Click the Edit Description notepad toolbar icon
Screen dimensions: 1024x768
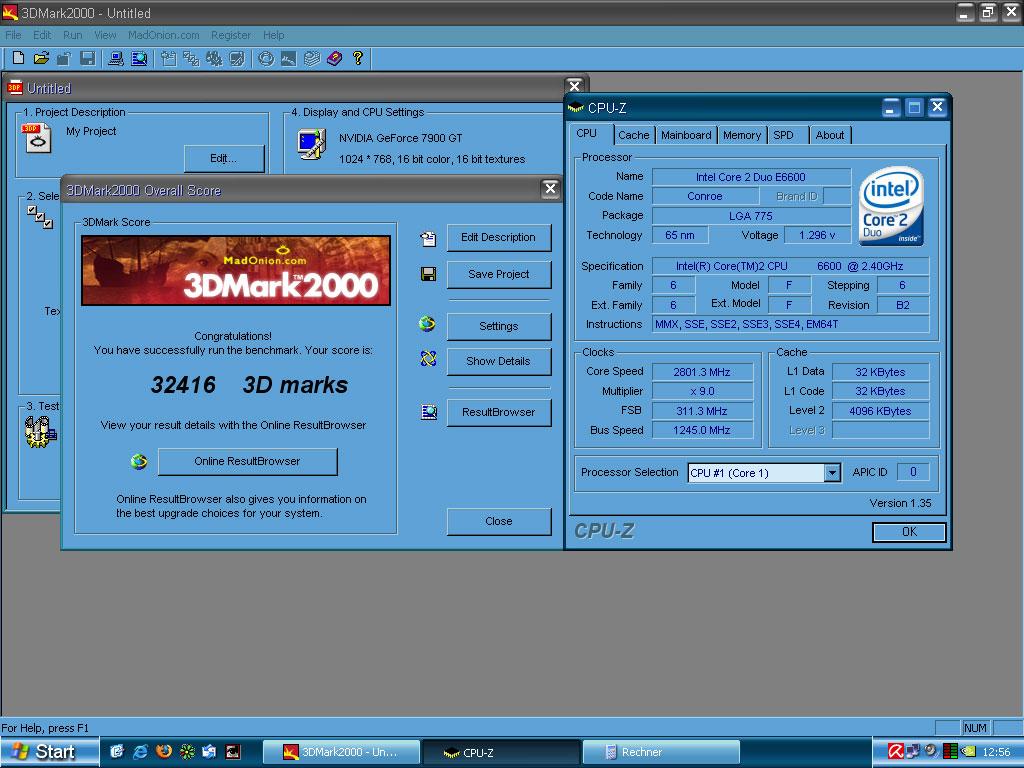(168, 58)
